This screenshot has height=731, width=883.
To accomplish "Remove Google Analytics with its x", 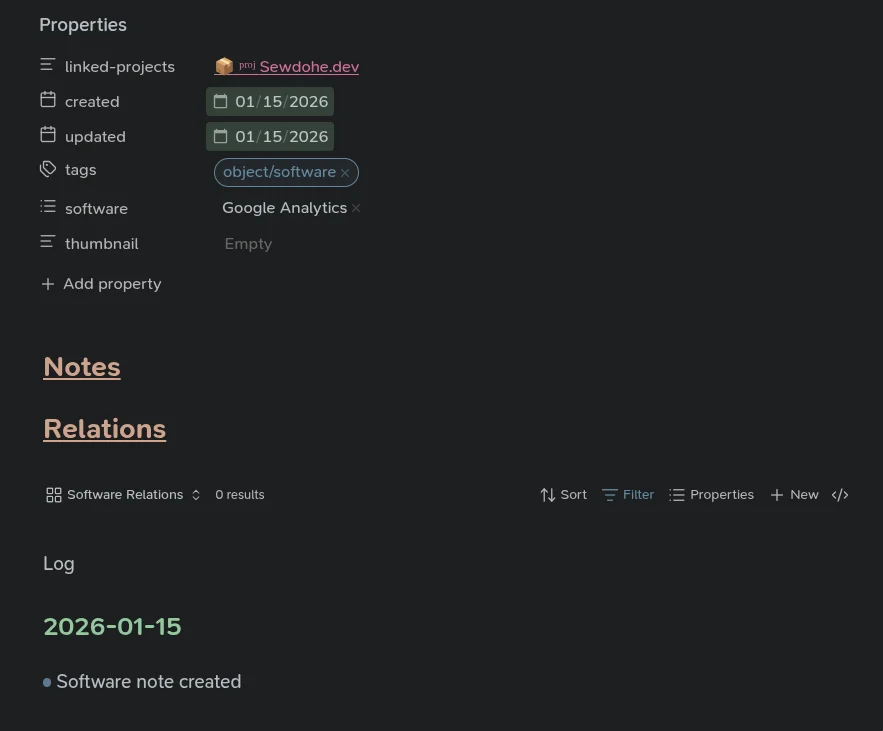I will click(355, 208).
